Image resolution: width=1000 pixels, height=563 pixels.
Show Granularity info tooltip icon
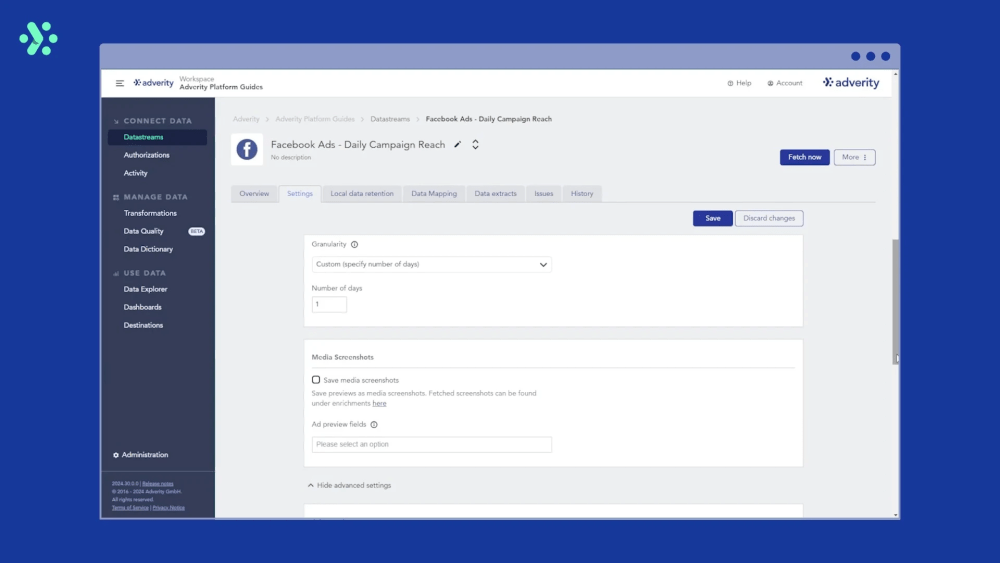coord(355,244)
